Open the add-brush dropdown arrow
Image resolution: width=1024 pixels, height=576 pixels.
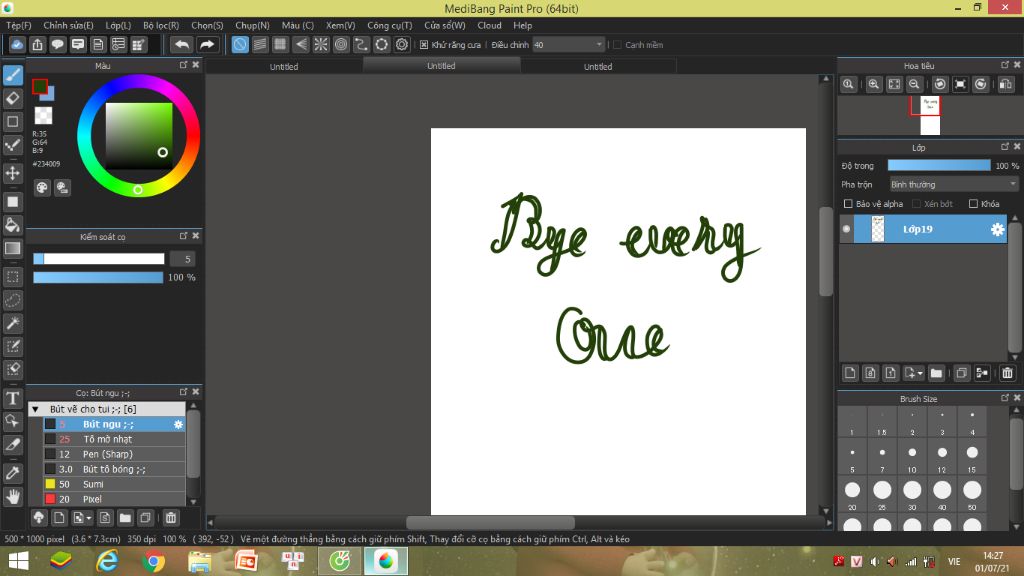[x=89, y=519]
